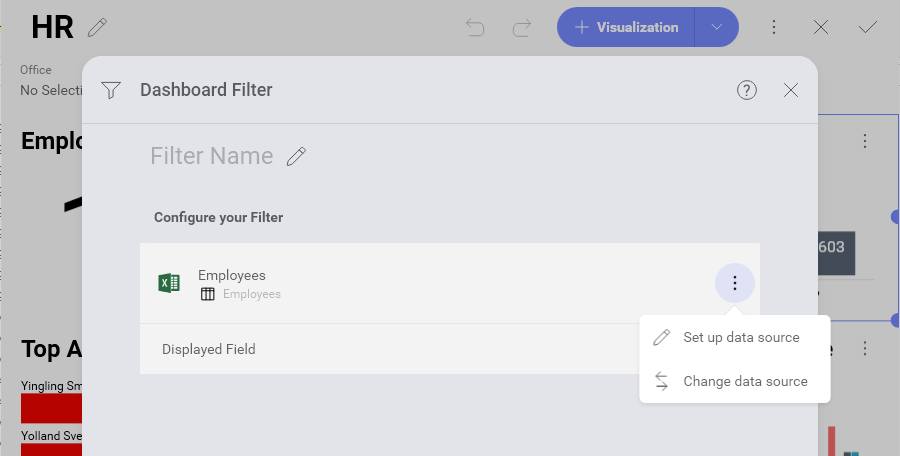Click the Employees data source options button

tap(735, 284)
